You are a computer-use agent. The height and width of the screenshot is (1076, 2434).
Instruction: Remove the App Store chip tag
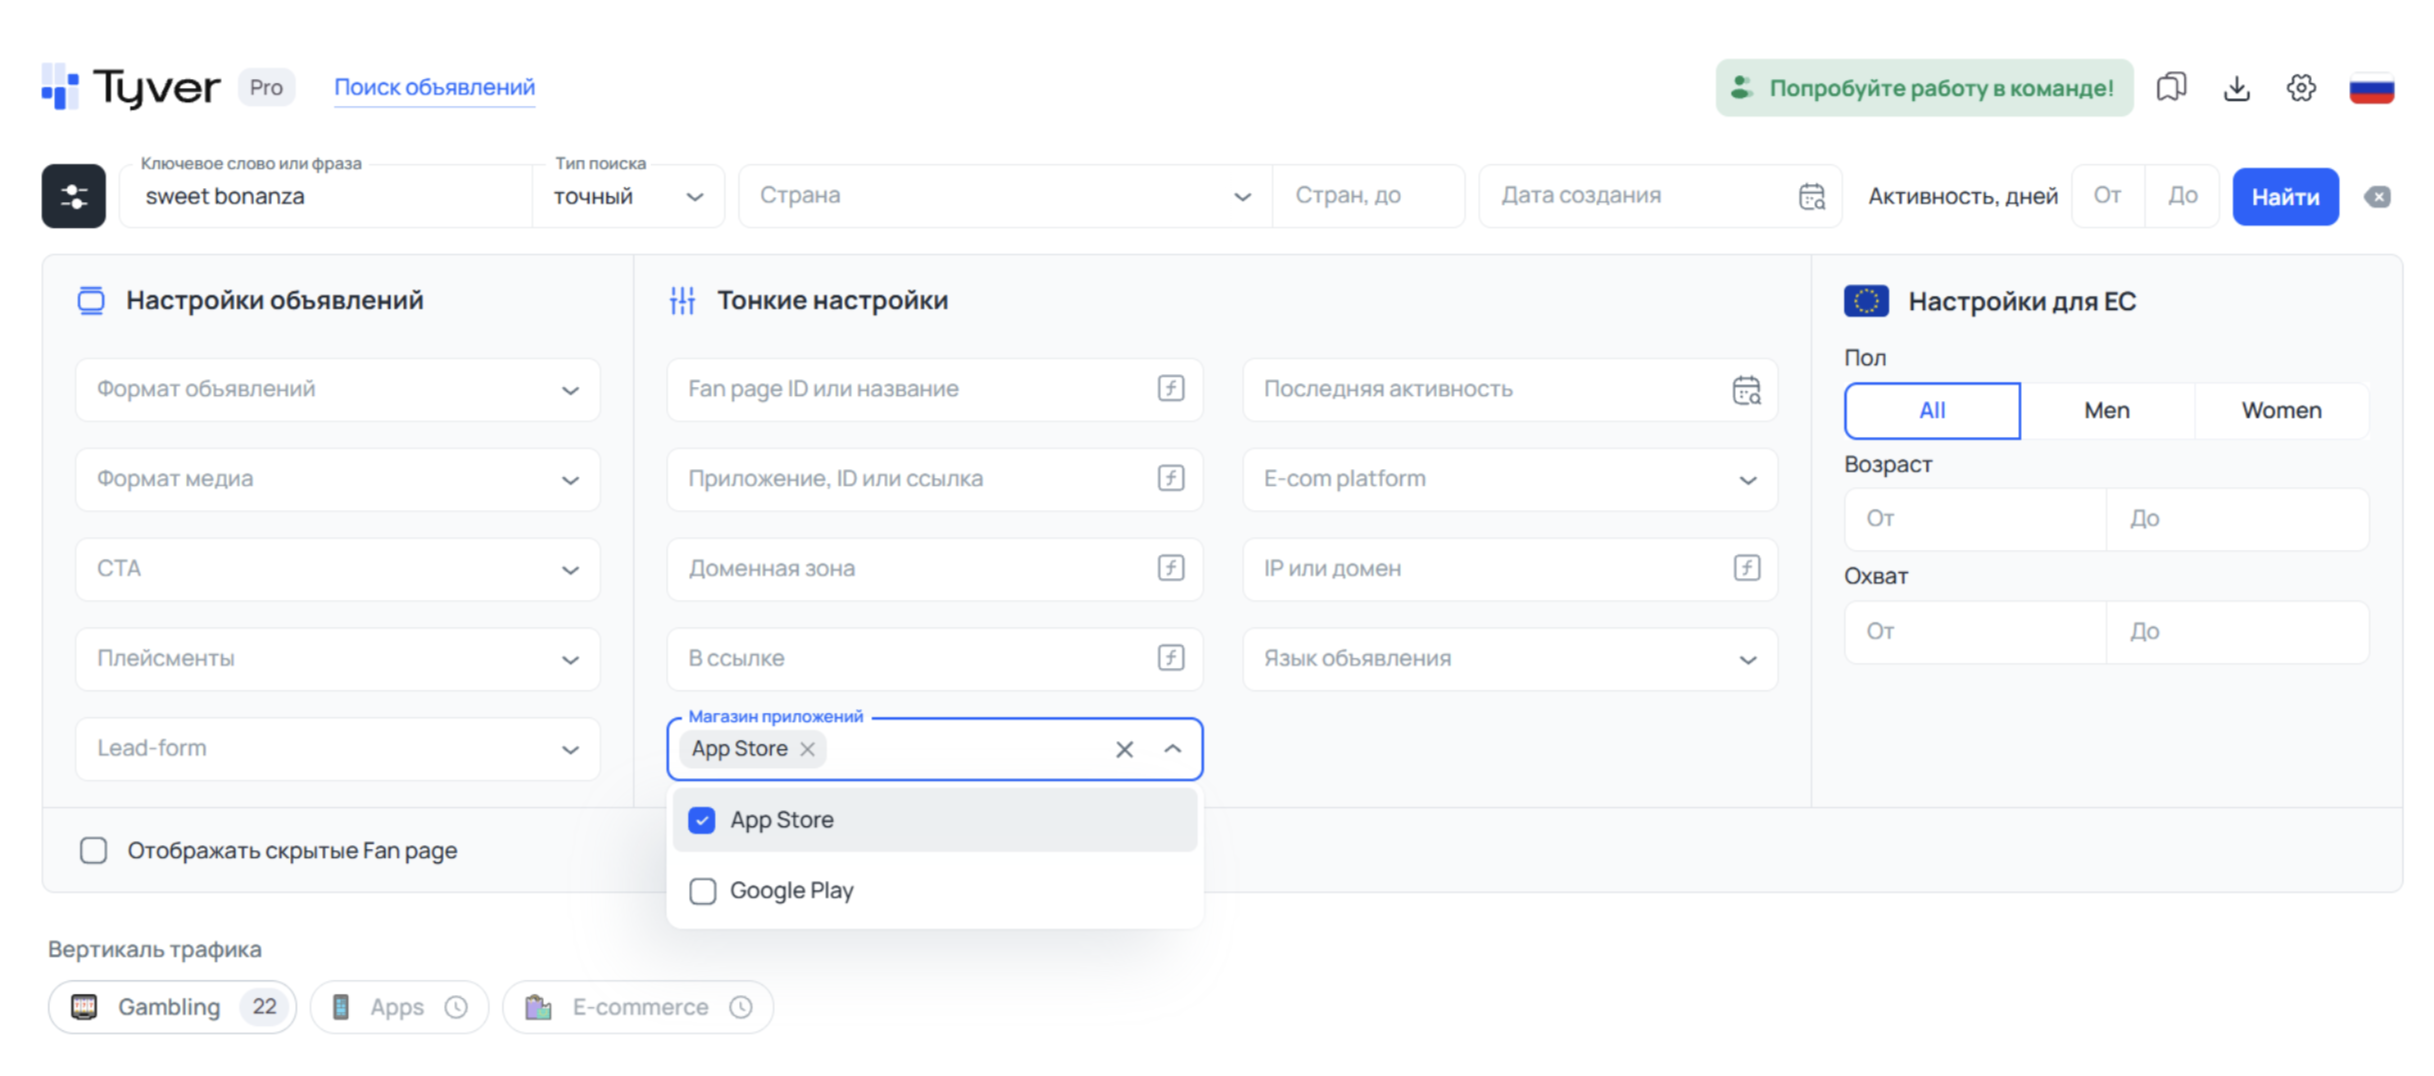click(808, 749)
